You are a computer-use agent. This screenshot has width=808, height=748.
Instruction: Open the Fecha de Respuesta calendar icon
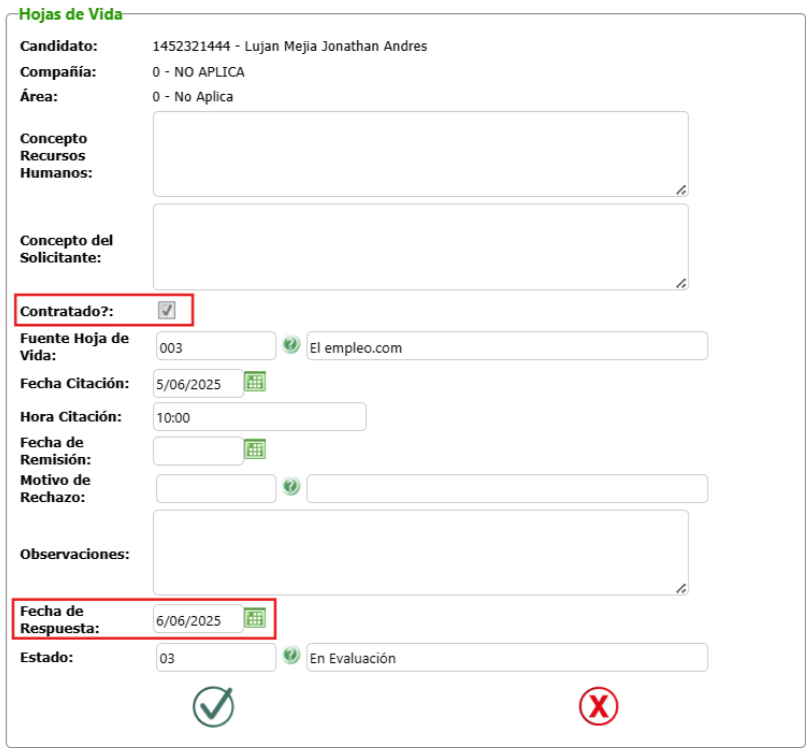coord(255,618)
